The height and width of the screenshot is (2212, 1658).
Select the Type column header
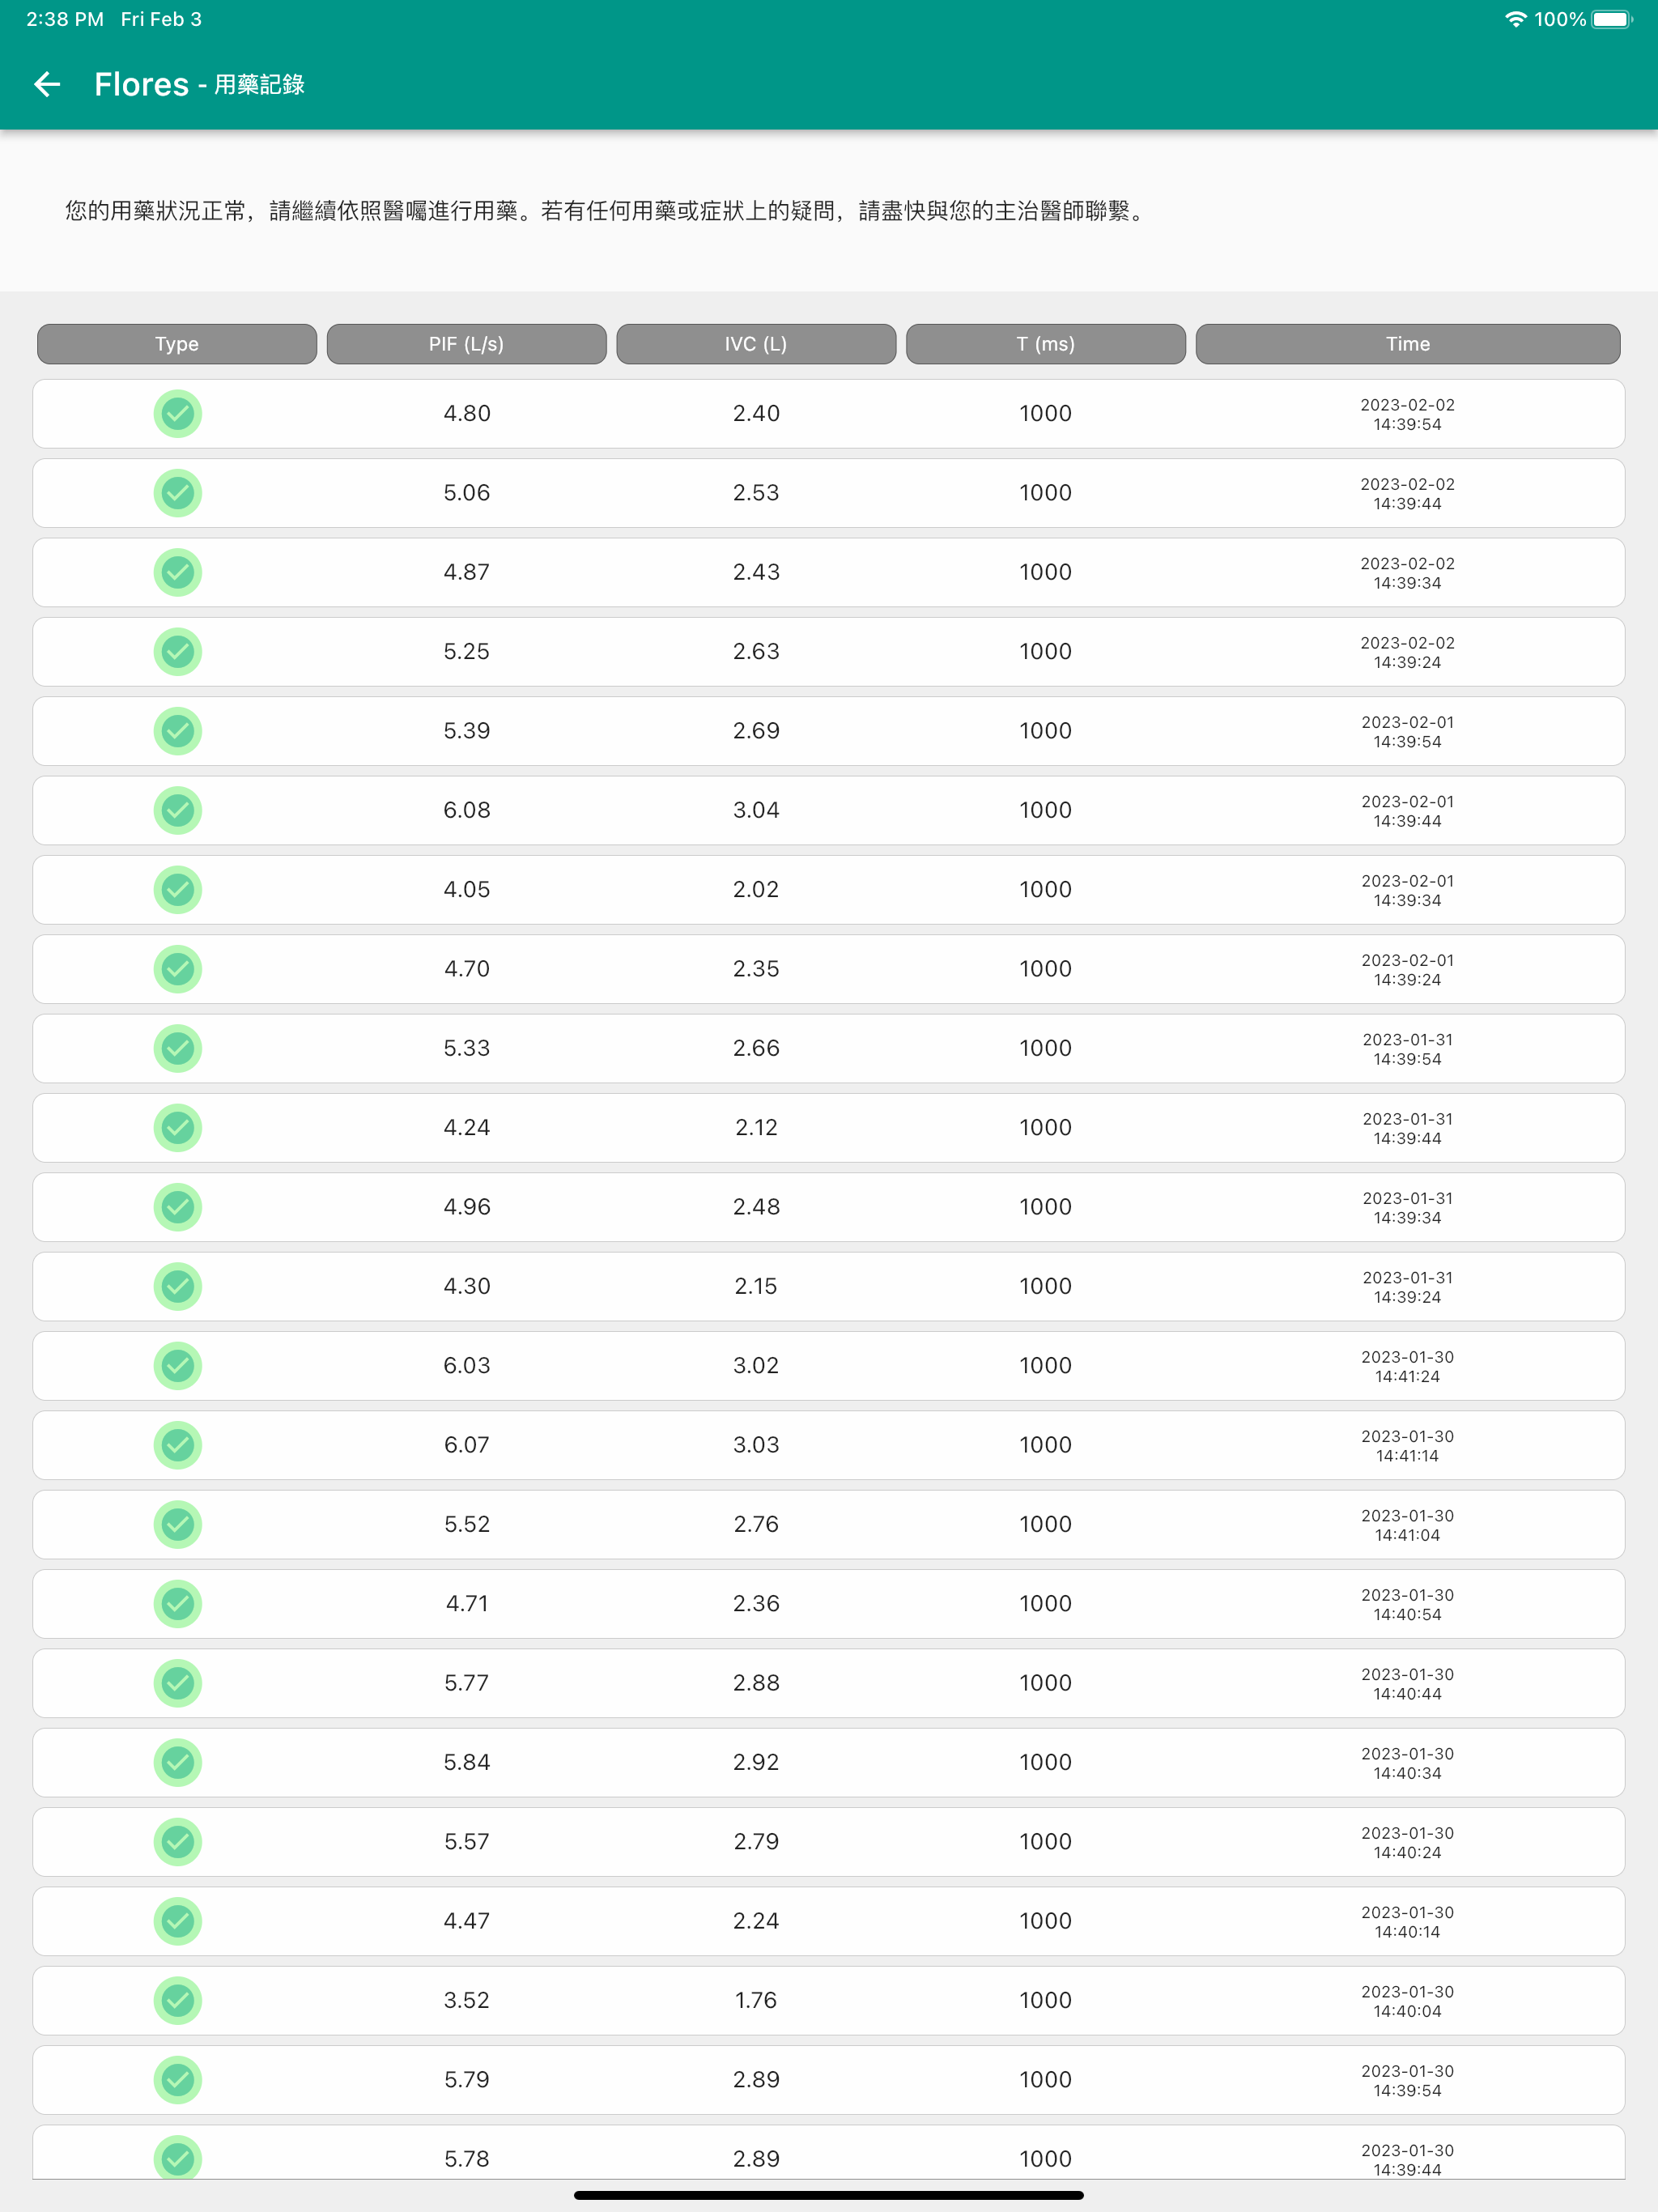pos(177,344)
